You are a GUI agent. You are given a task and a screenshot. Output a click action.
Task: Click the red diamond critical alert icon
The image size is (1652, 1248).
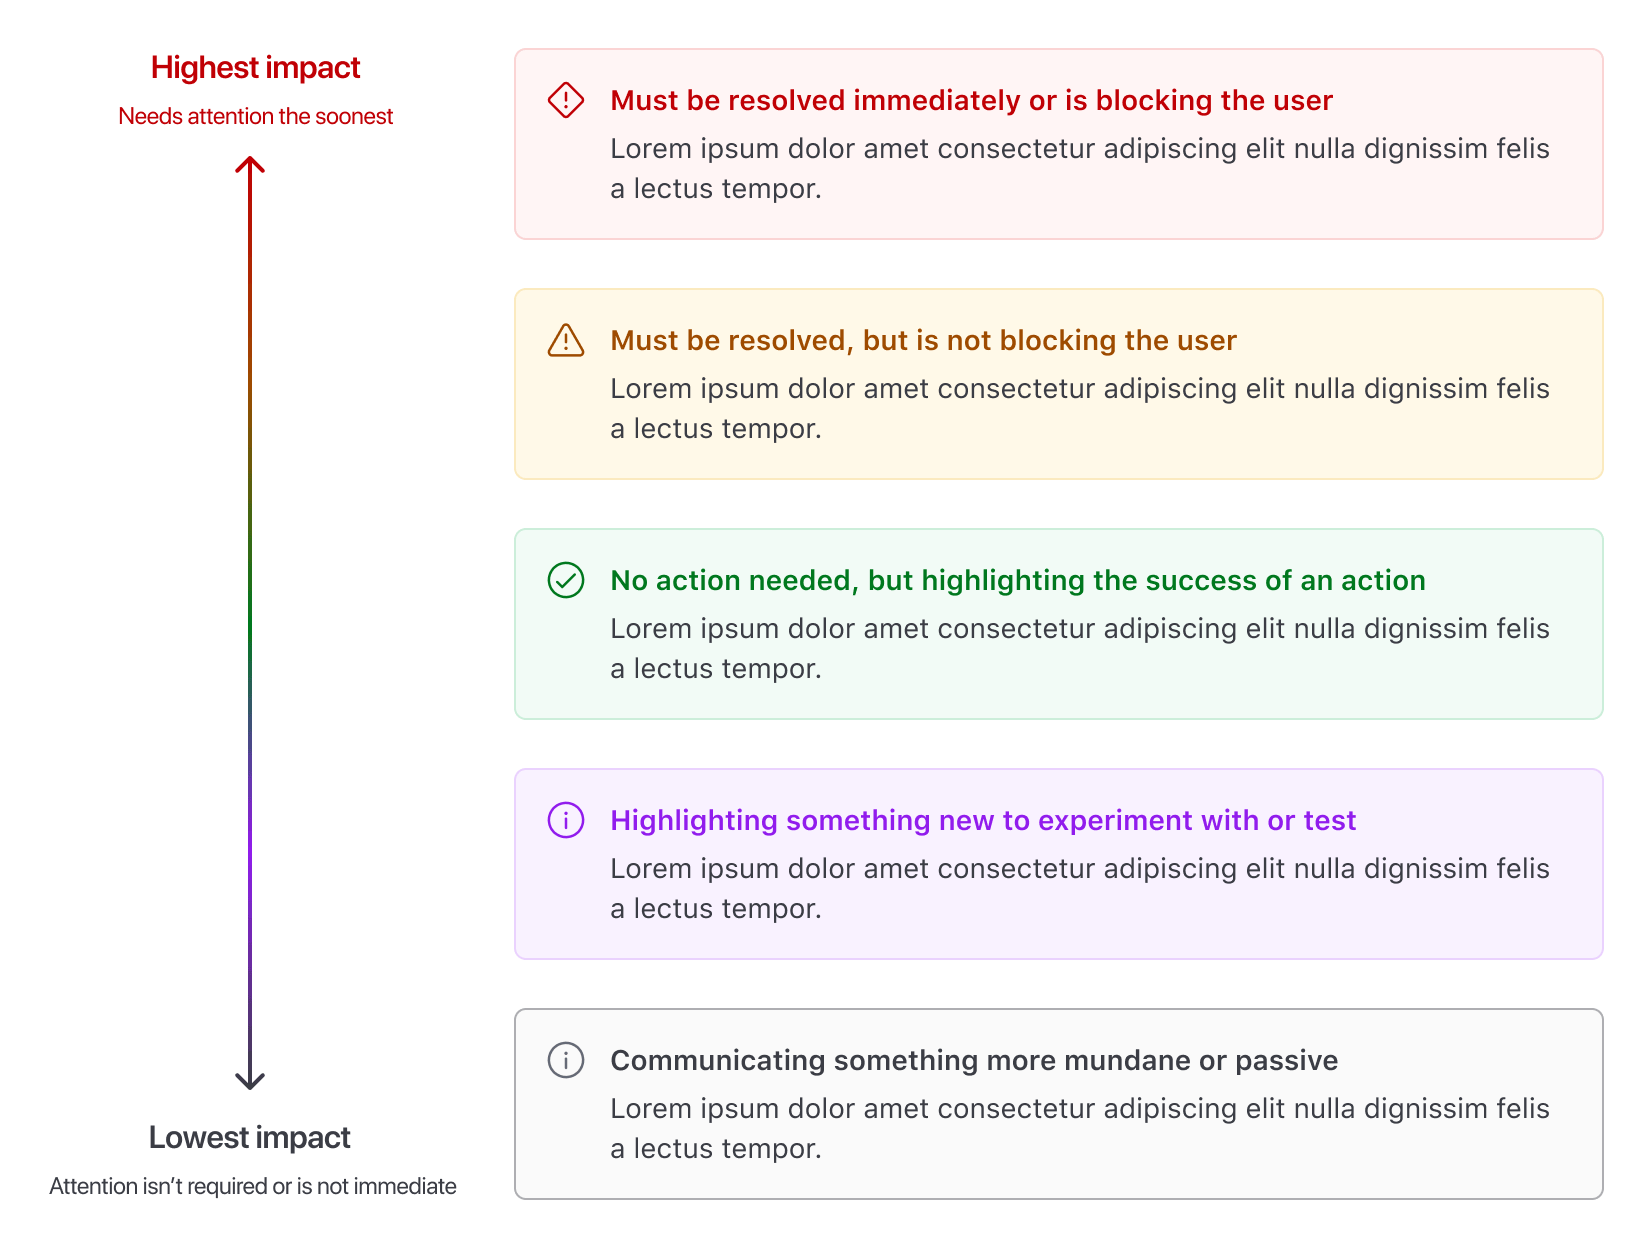pyautogui.click(x=565, y=100)
